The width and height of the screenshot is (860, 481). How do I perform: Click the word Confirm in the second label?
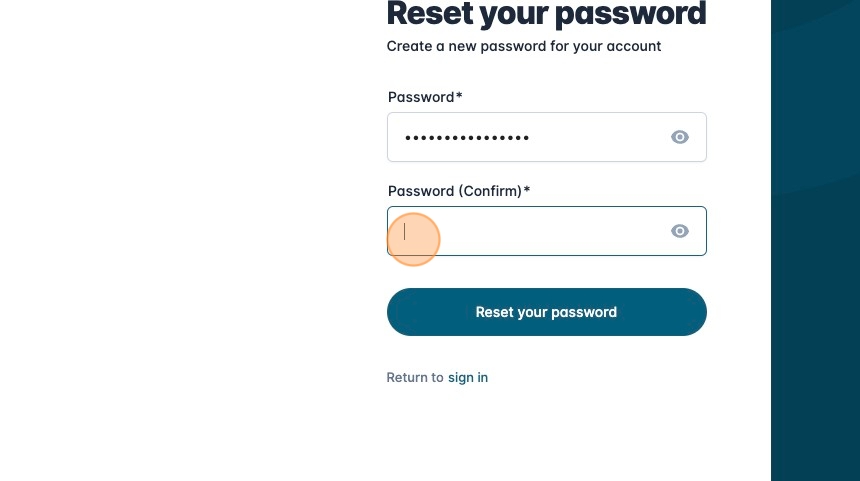point(490,191)
